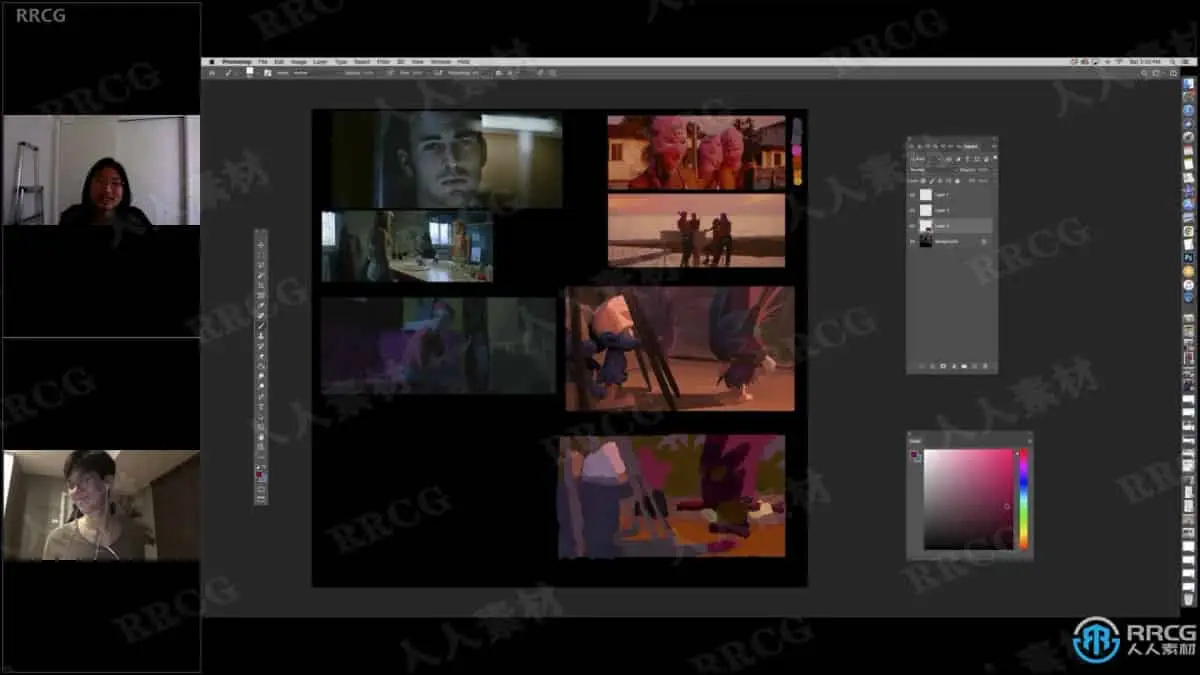The height and width of the screenshot is (675, 1200).
Task: Pick a color in the color field
Action: click(968, 499)
